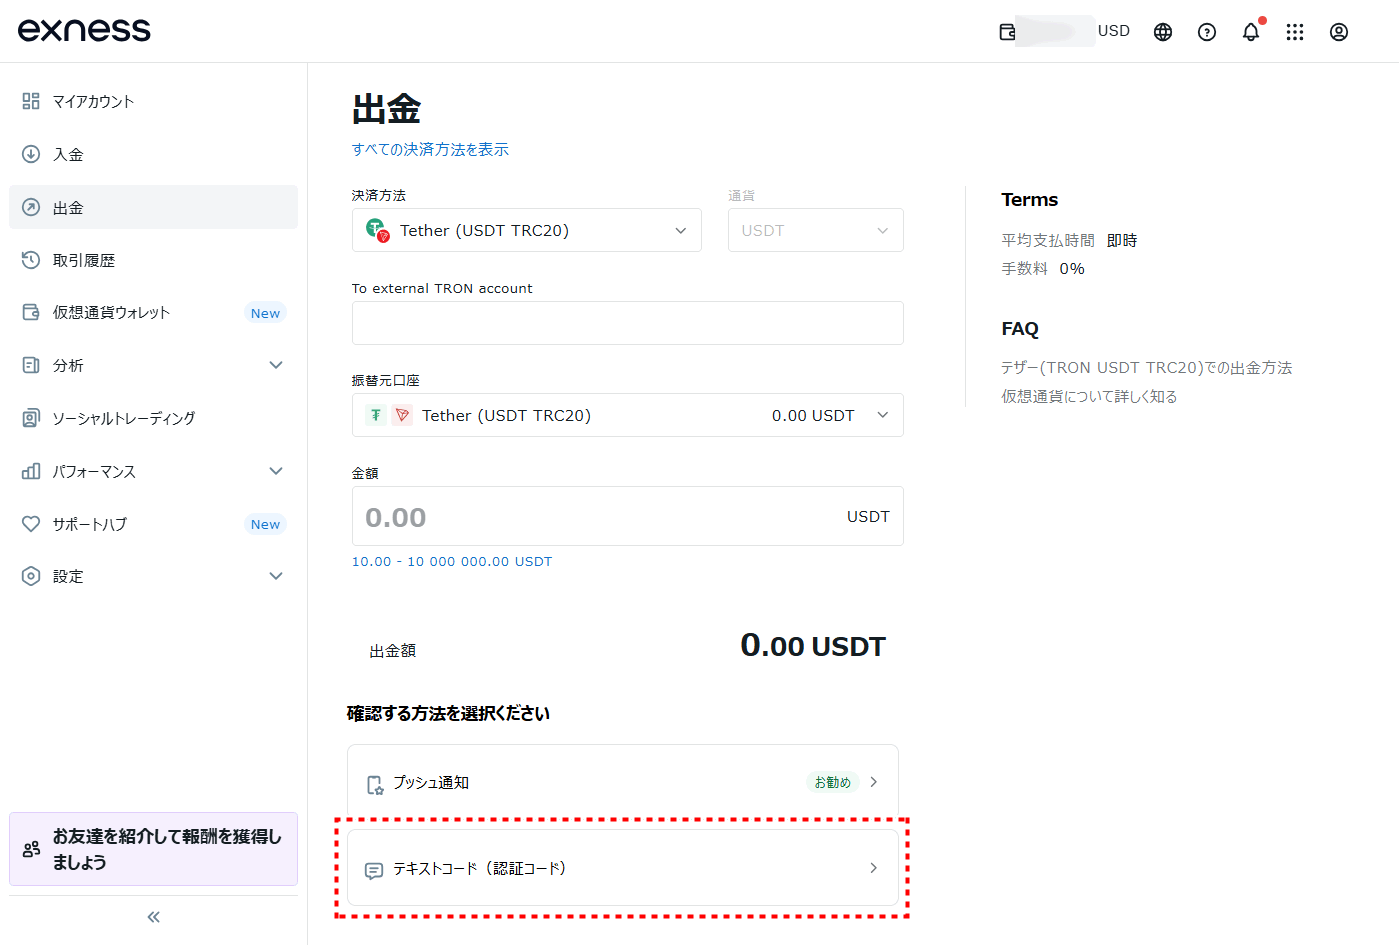Click the パフォーマンス bar chart icon

click(x=31, y=471)
